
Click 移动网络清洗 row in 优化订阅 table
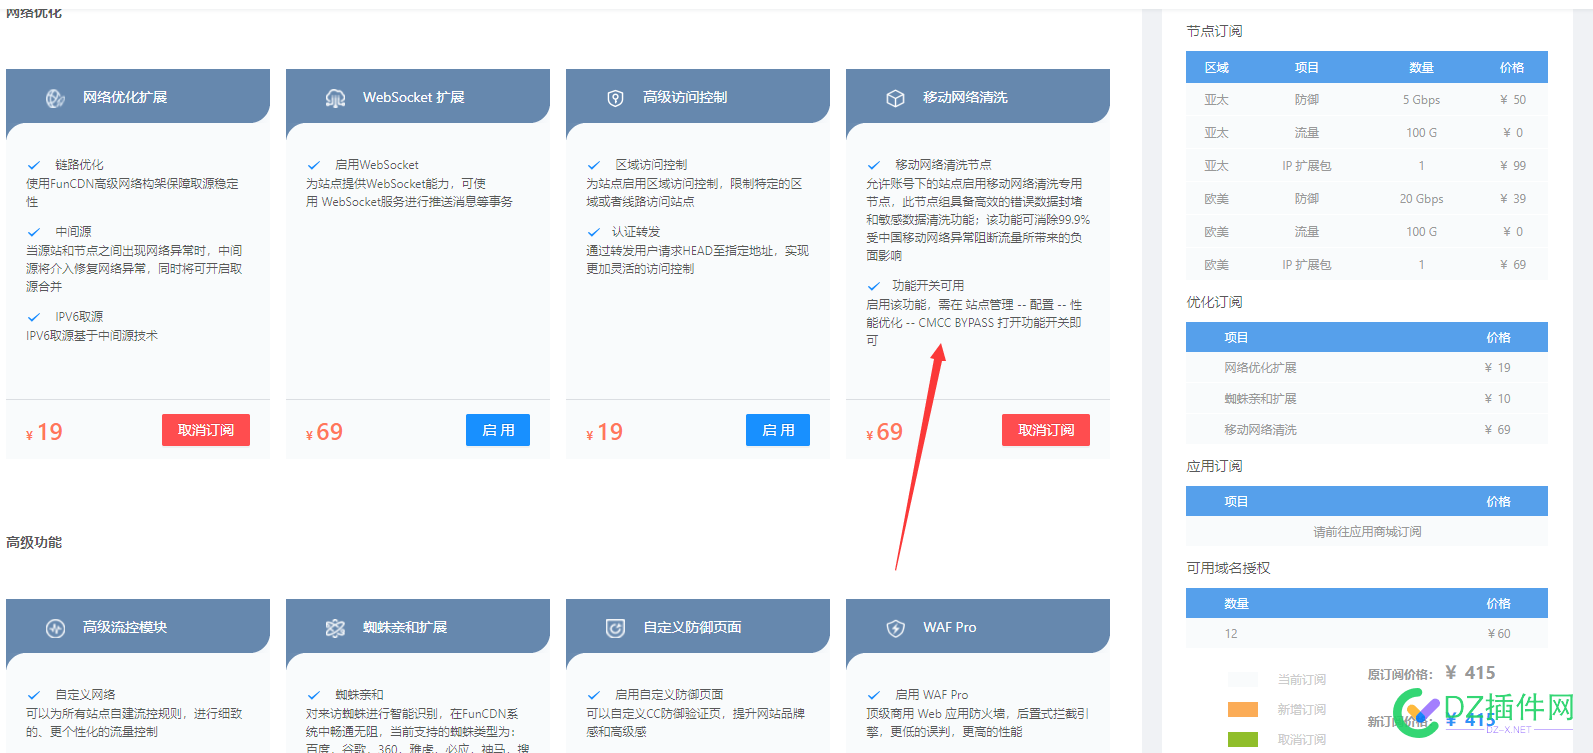(x=1367, y=430)
